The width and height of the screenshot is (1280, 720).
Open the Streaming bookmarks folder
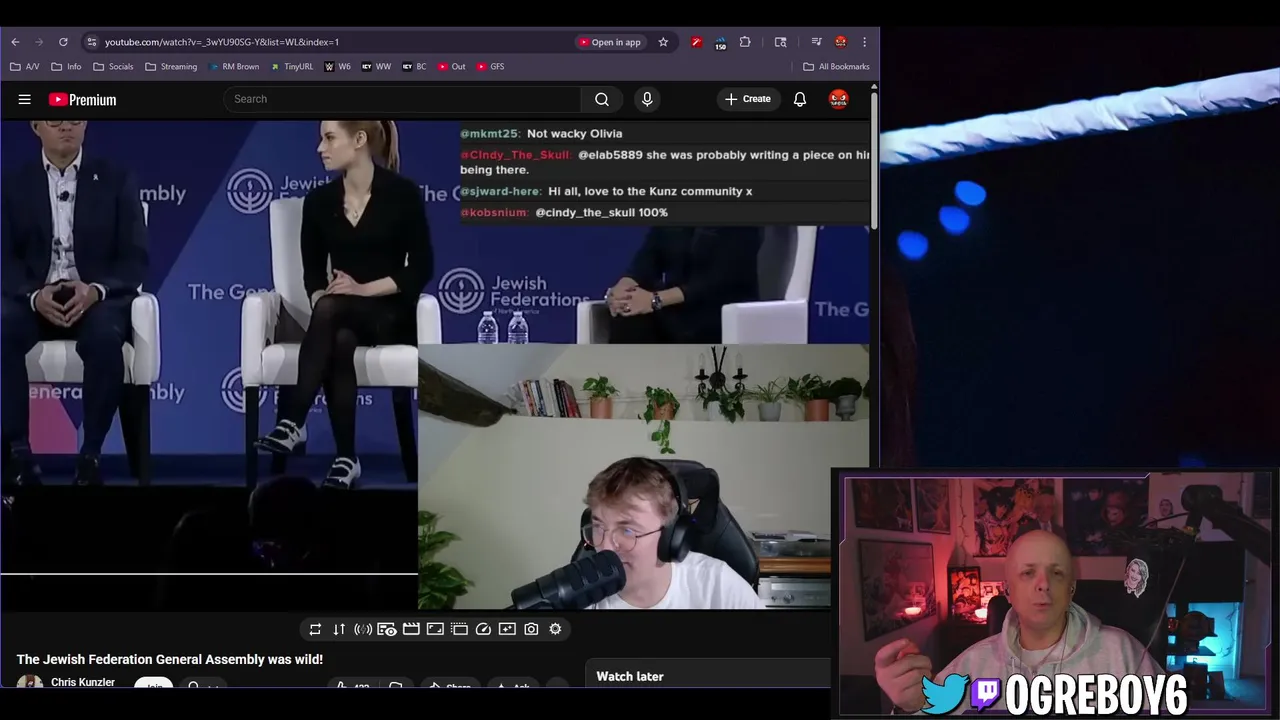pyautogui.click(x=171, y=67)
